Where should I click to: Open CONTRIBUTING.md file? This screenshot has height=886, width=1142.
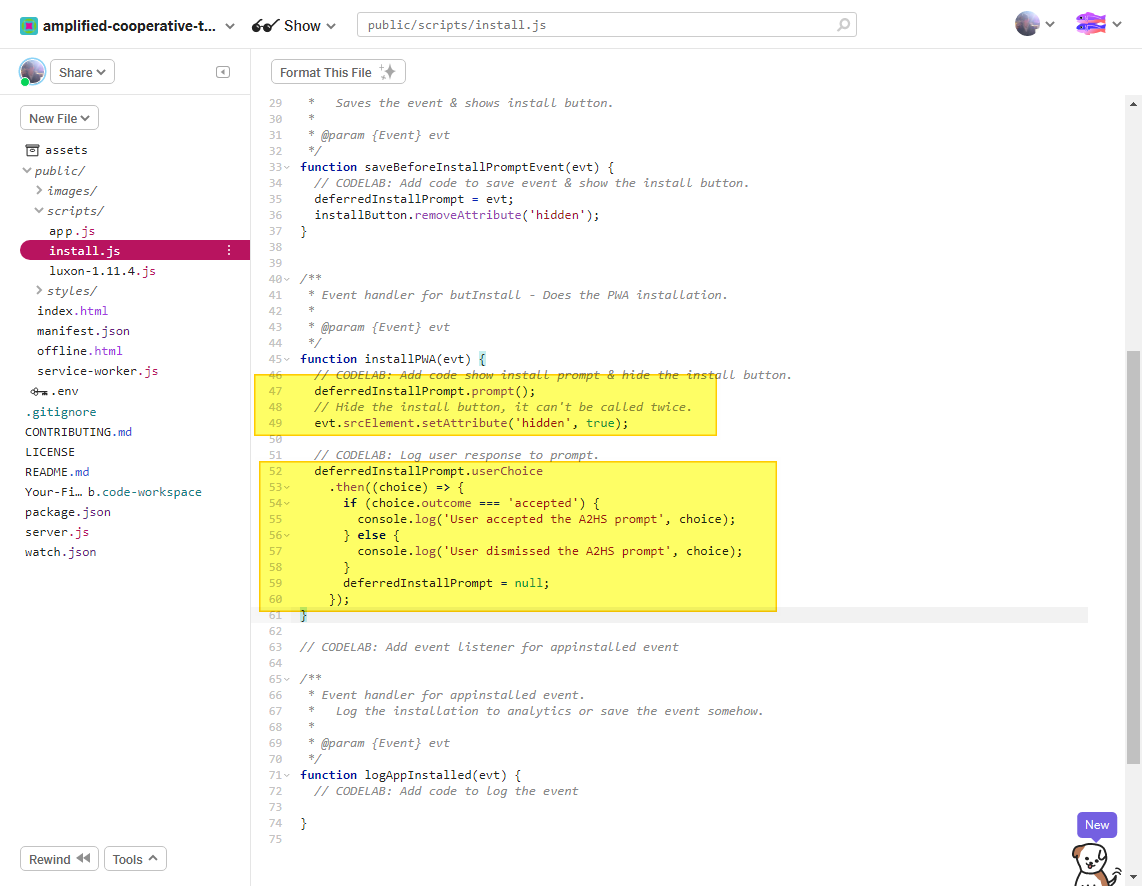79,432
